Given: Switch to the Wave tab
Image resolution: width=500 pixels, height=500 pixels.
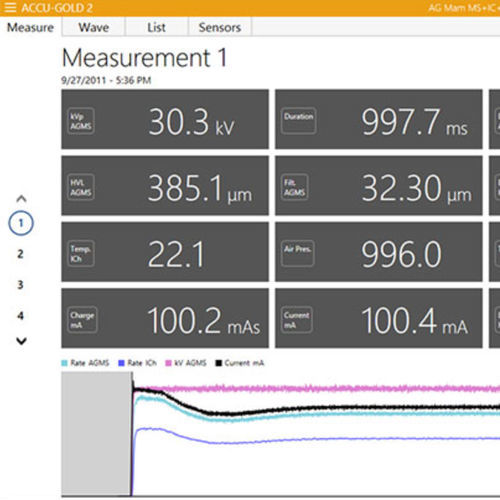Looking at the screenshot, I should point(94,27).
